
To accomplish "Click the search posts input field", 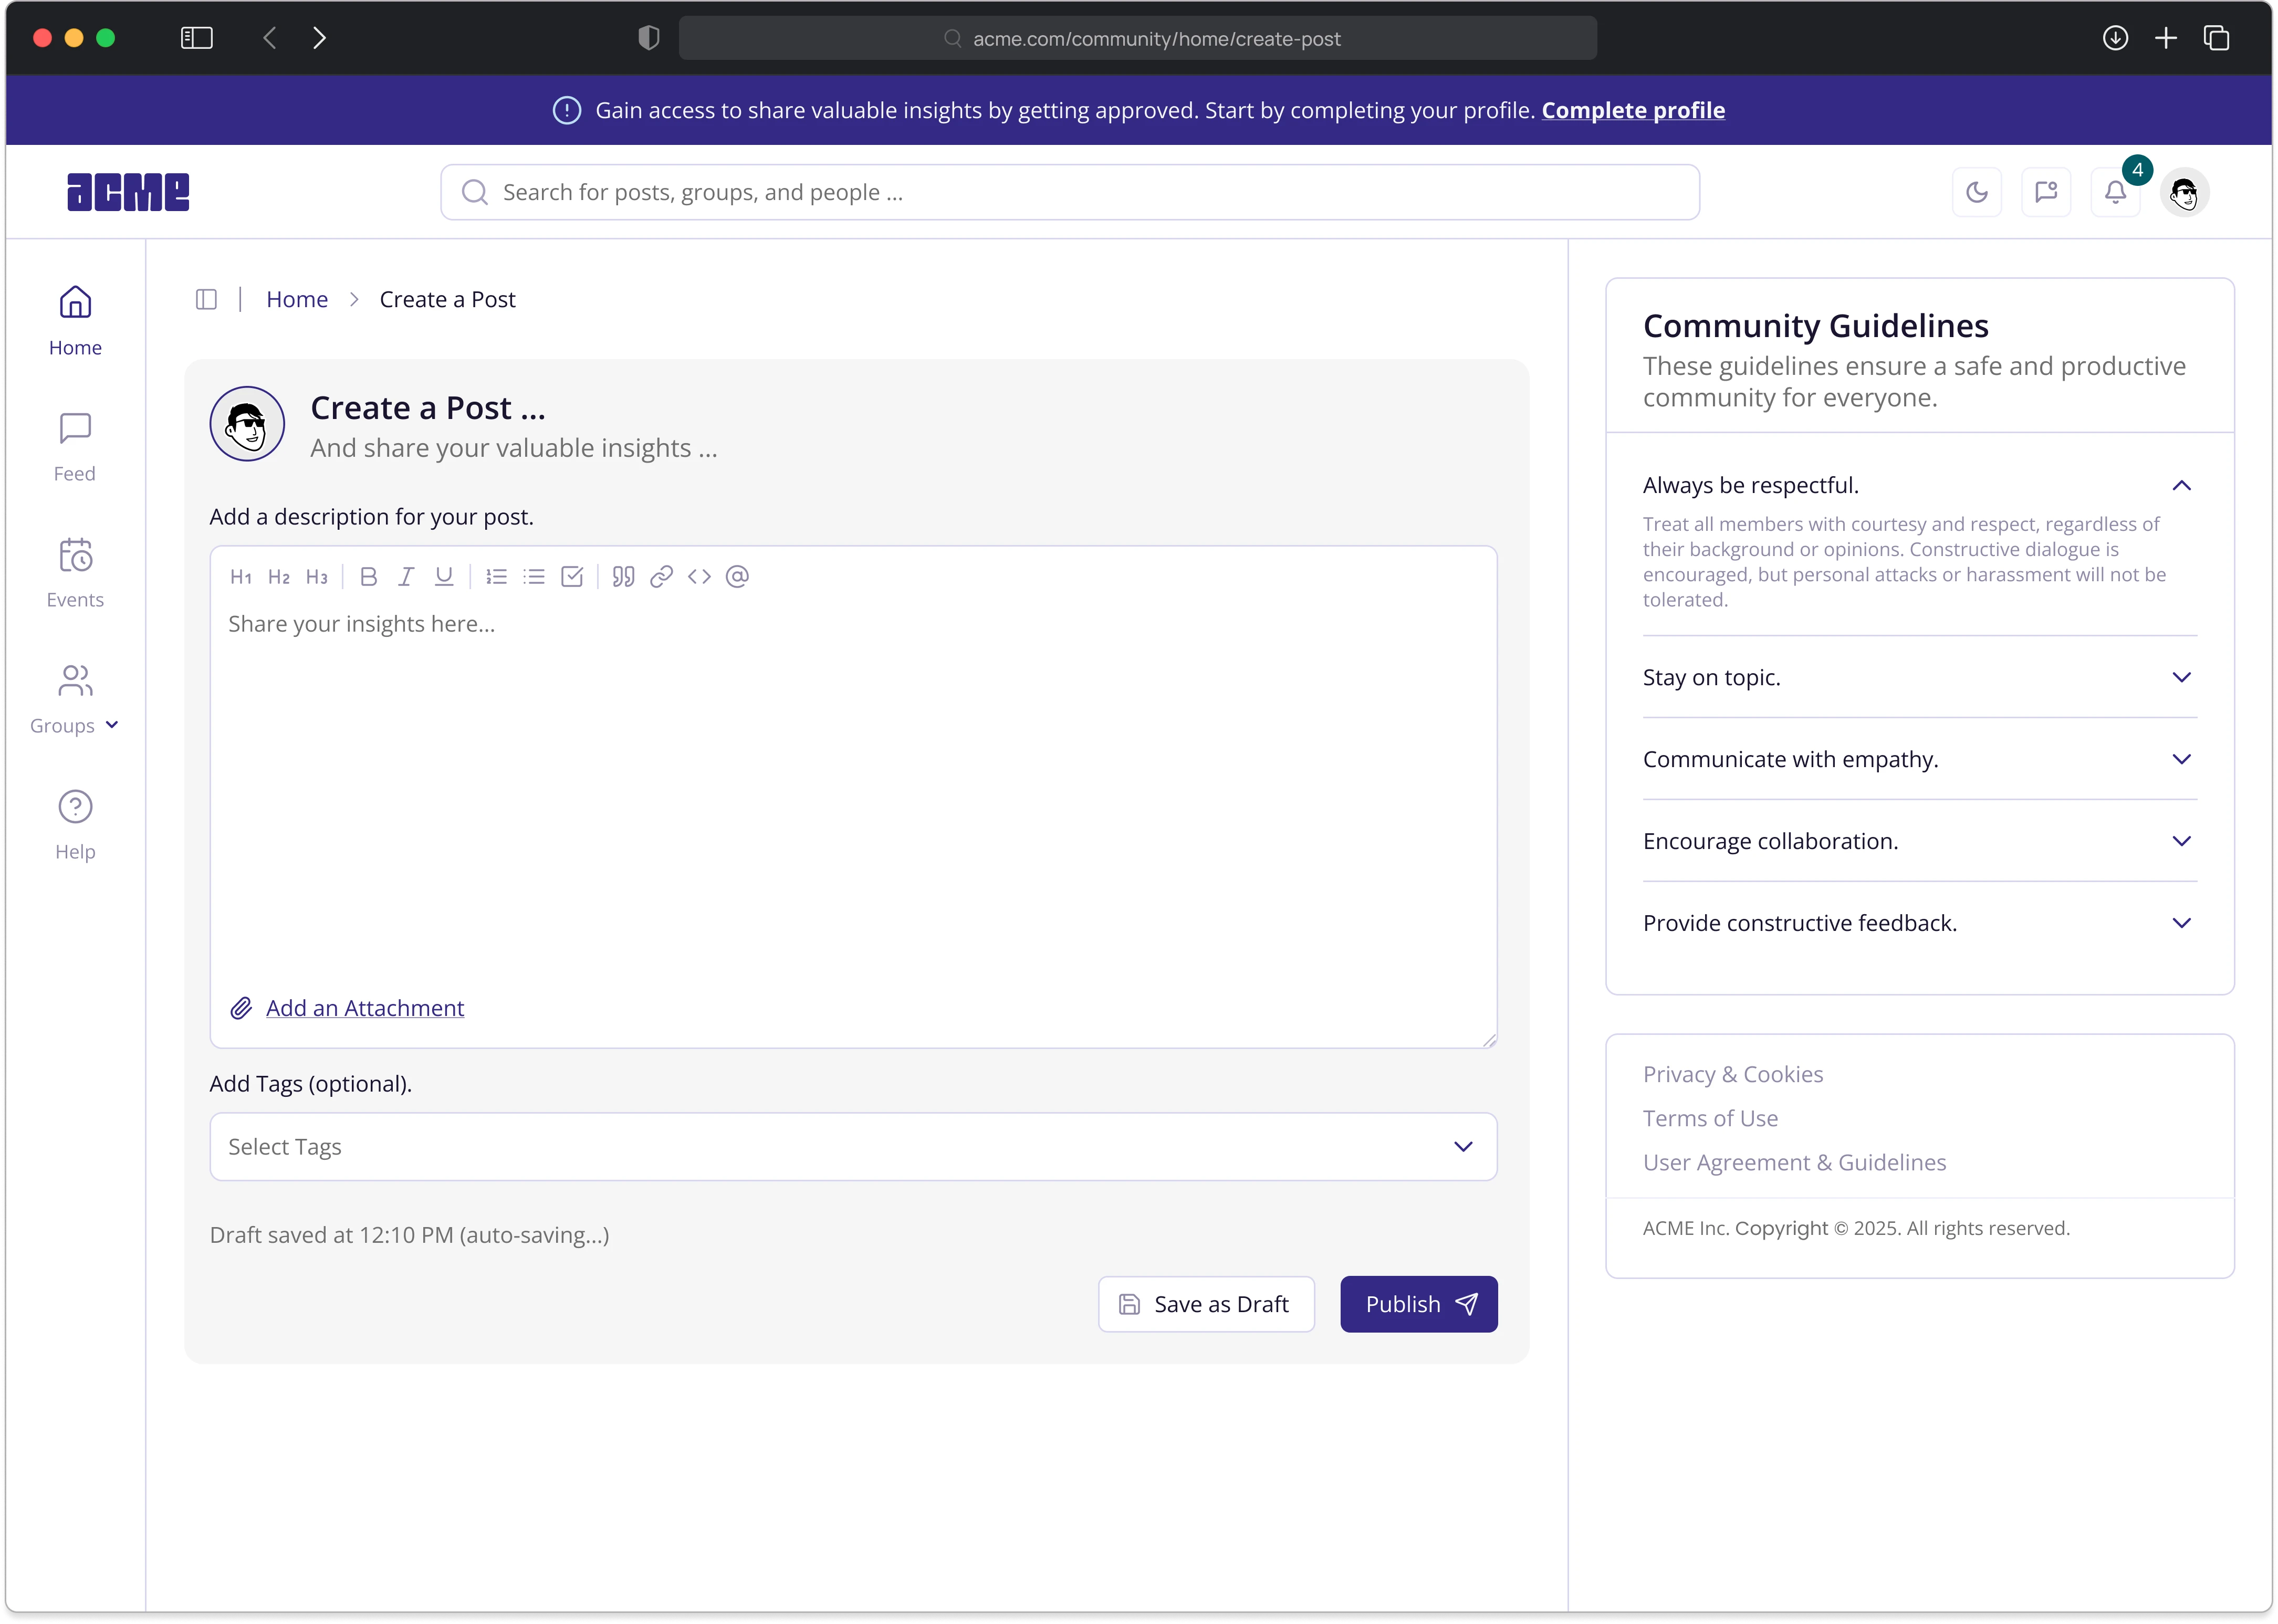I will click(1070, 192).
